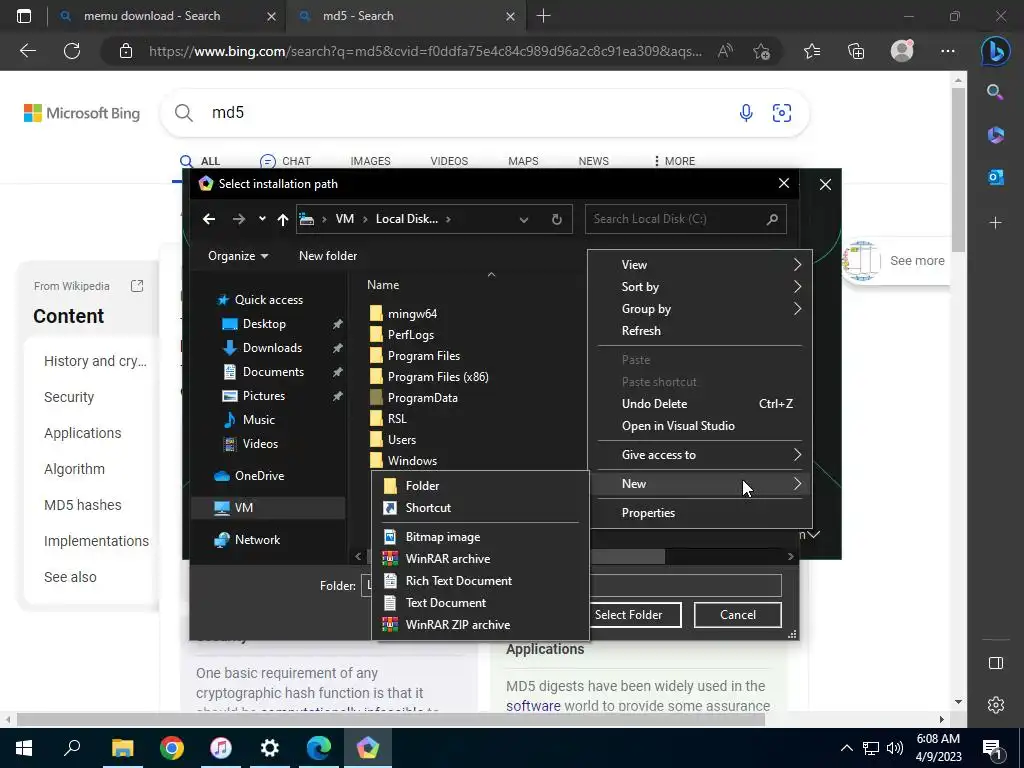Select the Windows folder
The image size is (1024, 768).
point(411,460)
